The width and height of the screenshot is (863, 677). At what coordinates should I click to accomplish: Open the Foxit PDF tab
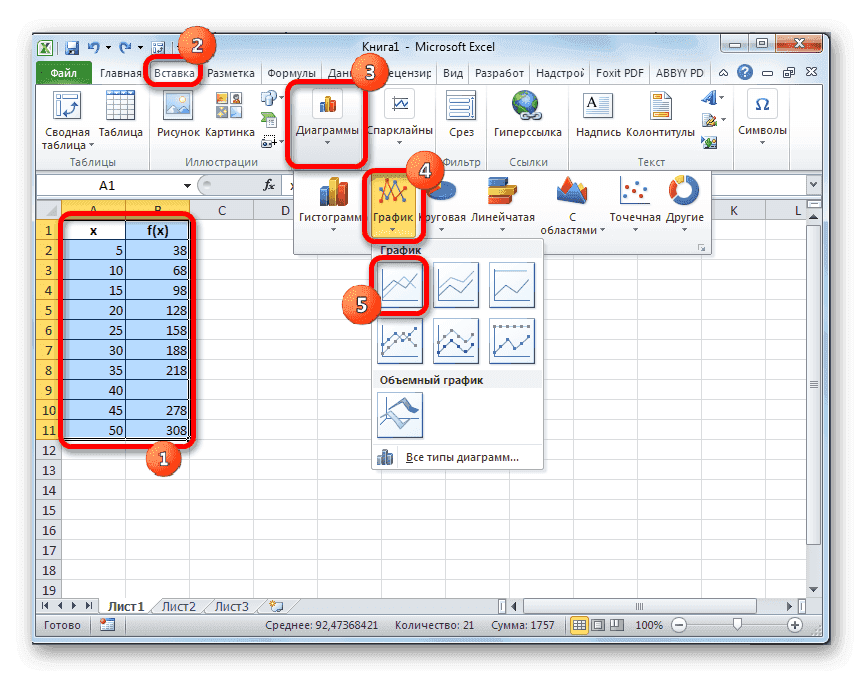619,72
